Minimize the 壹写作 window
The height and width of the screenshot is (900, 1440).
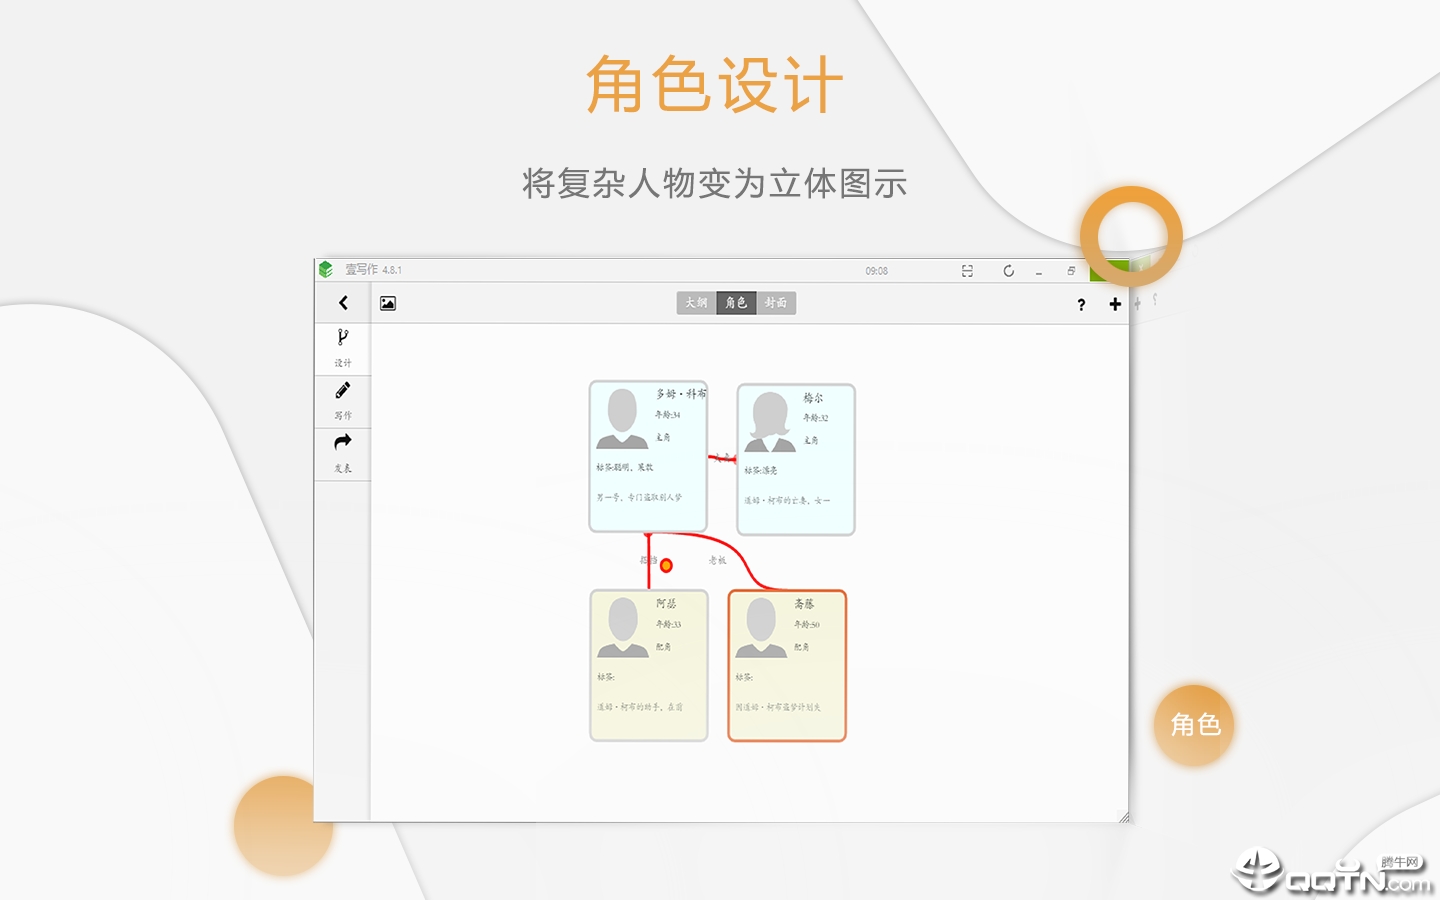click(x=1039, y=272)
